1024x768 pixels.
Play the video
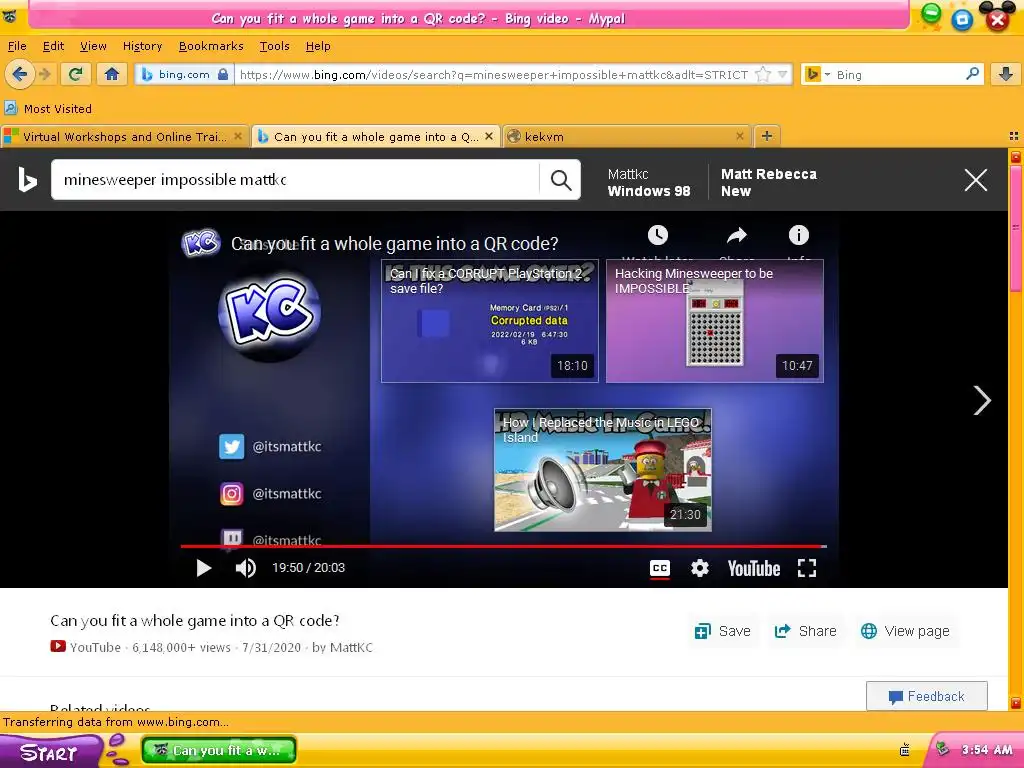204,568
